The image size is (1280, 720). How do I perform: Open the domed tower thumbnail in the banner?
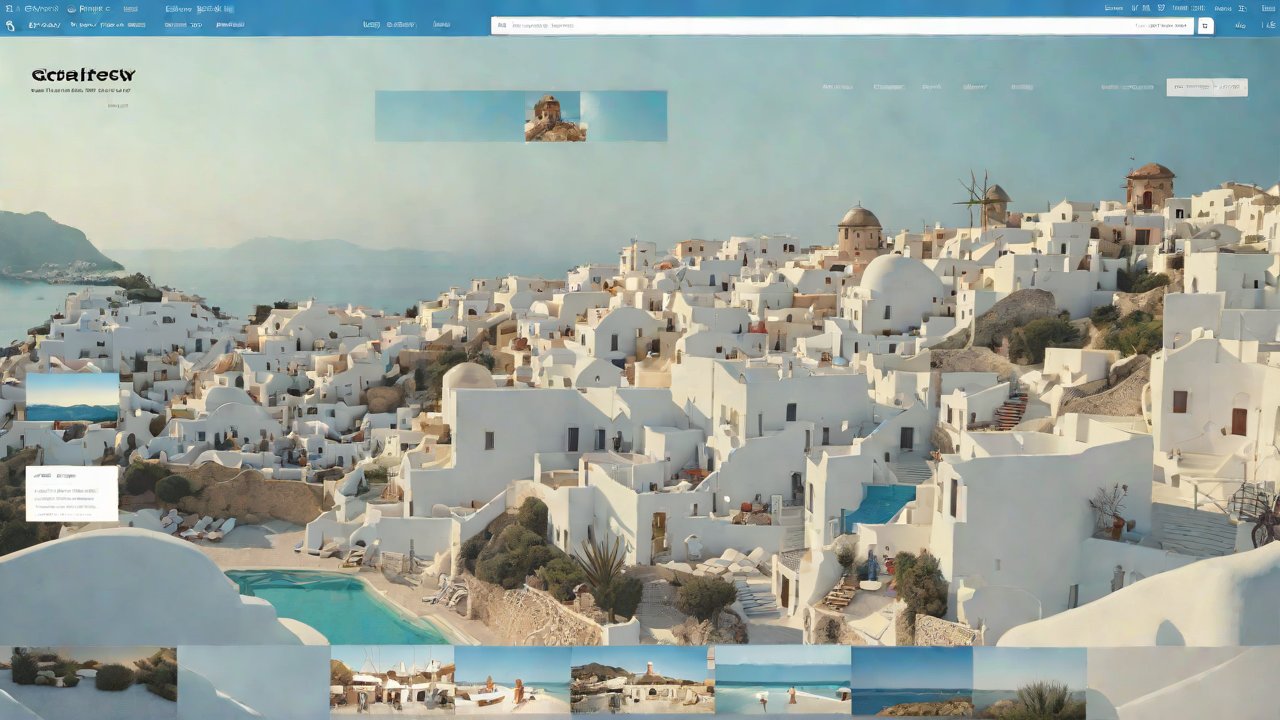[x=555, y=117]
